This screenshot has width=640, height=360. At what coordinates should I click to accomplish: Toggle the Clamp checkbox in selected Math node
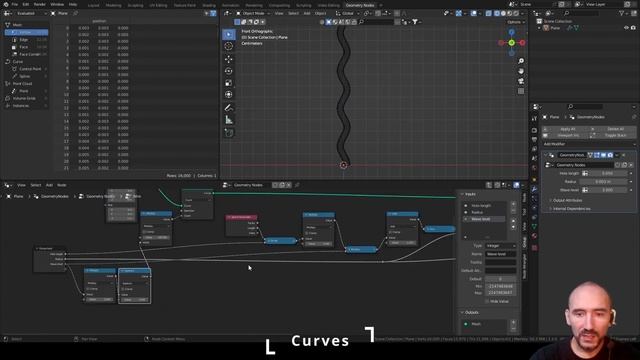pos(123,289)
